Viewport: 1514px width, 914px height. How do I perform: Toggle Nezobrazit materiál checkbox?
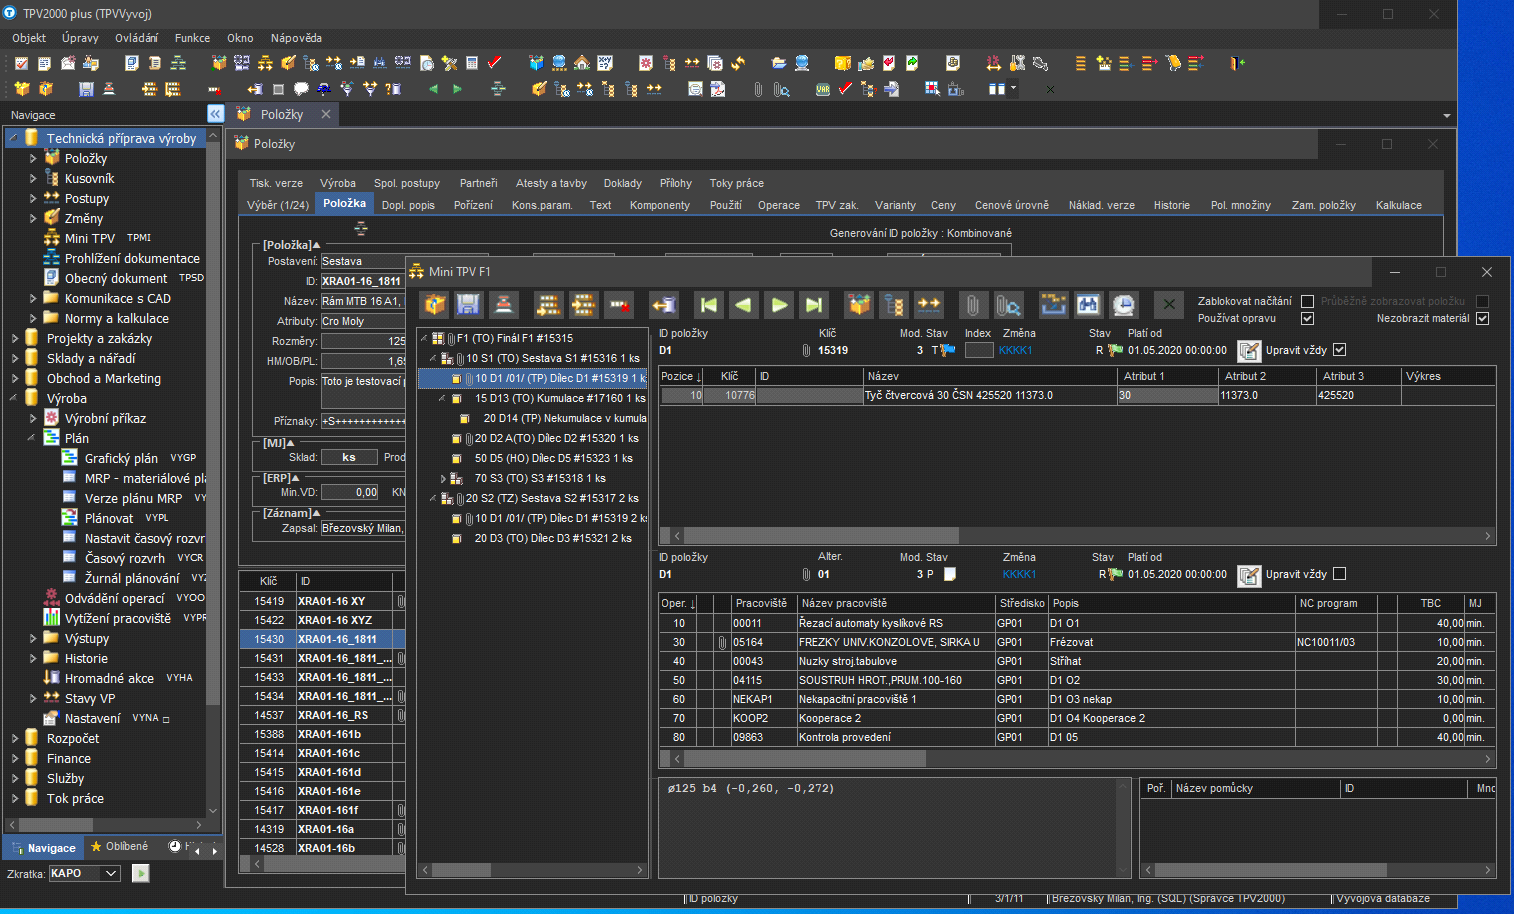tap(1483, 318)
